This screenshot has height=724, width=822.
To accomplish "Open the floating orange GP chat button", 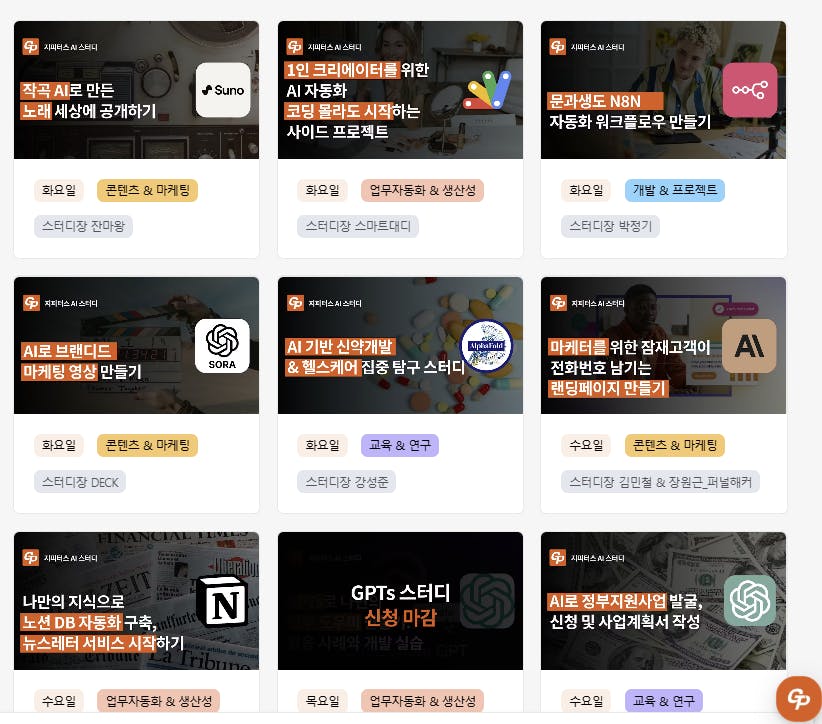I will pyautogui.click(x=798, y=699).
